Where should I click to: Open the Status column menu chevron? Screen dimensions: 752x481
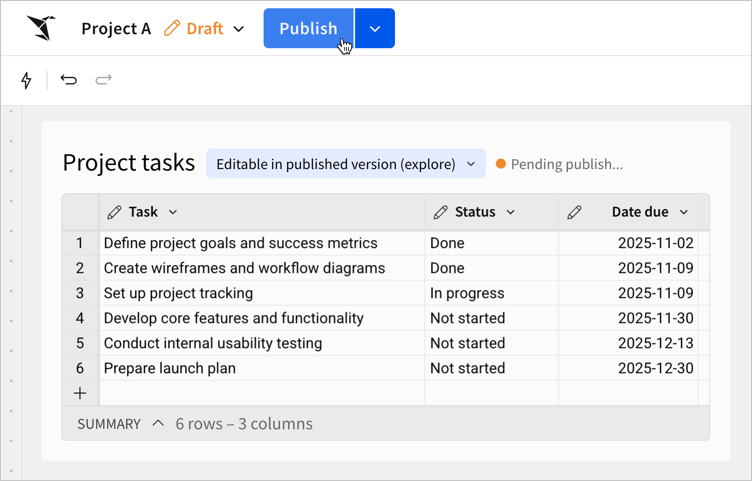point(510,212)
